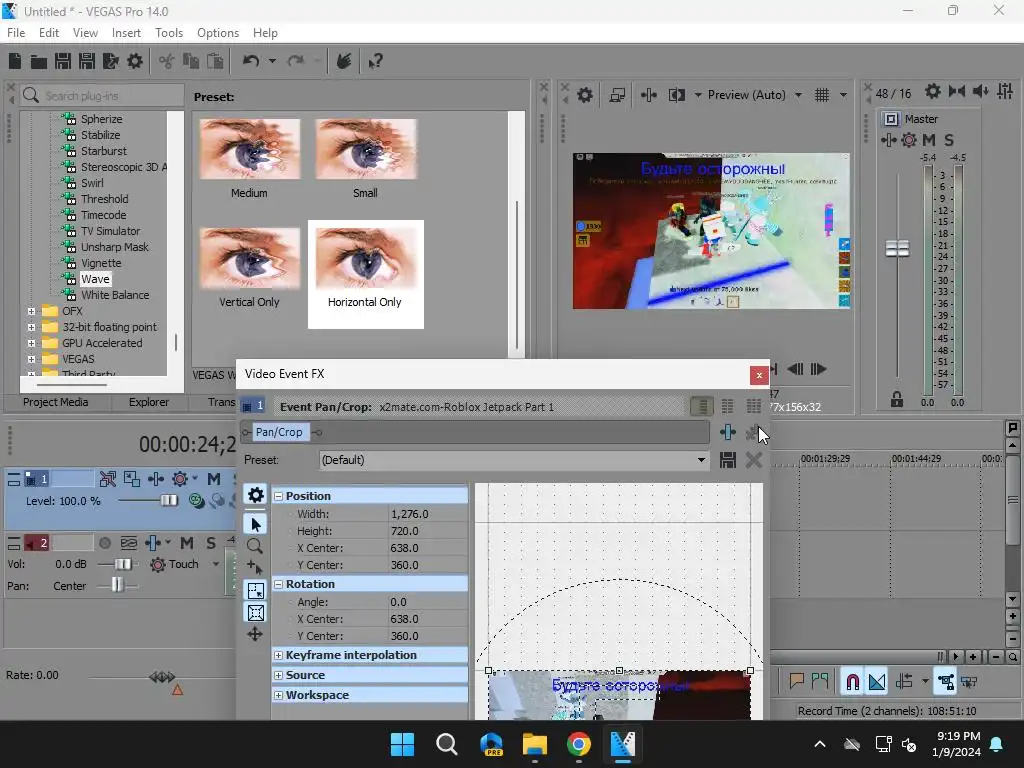This screenshot has width=1024, height=768.
Task: Expand the Workspace section
Action: pos(278,696)
